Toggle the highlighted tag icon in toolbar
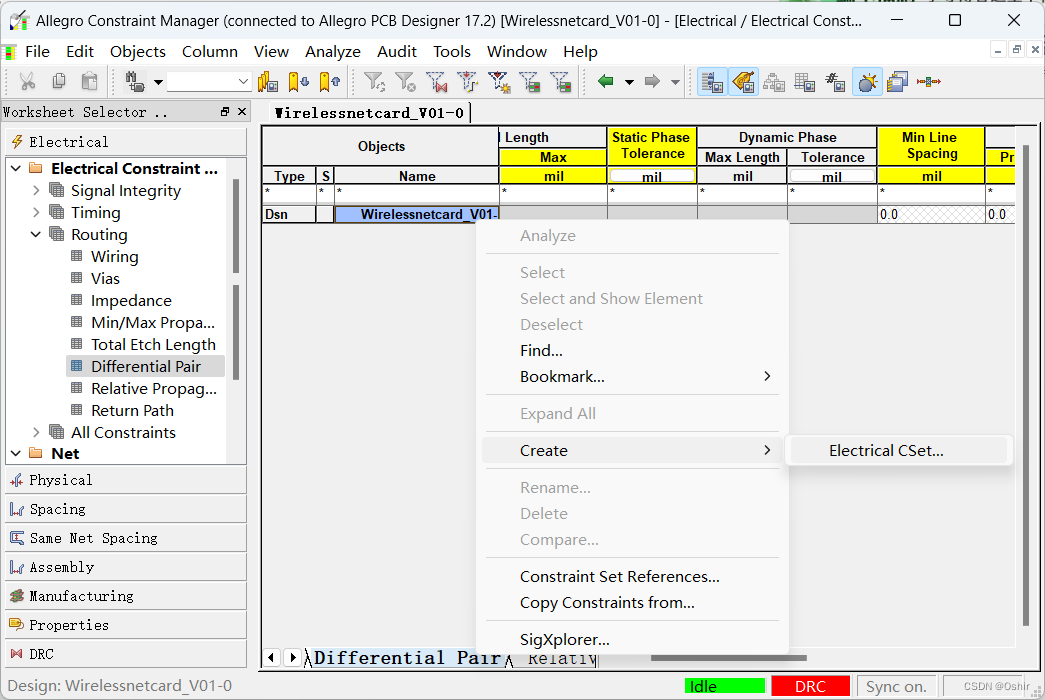The height and width of the screenshot is (700, 1045). coord(743,82)
